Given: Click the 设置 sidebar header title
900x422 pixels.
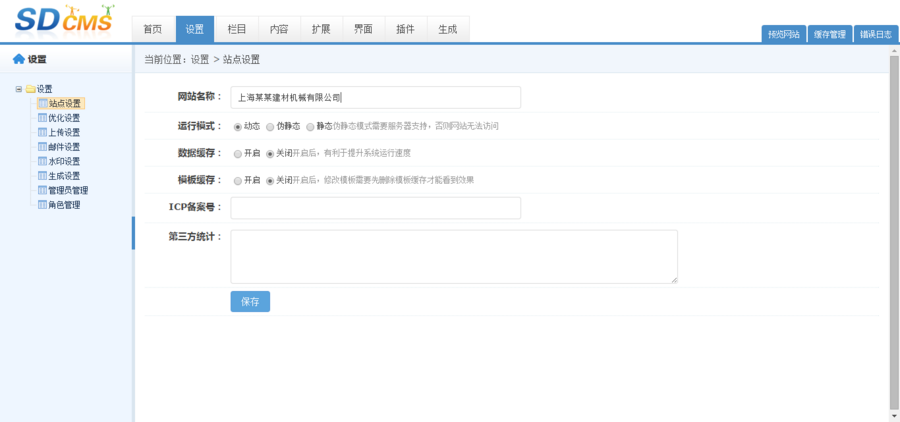Looking at the screenshot, I should point(37,59).
